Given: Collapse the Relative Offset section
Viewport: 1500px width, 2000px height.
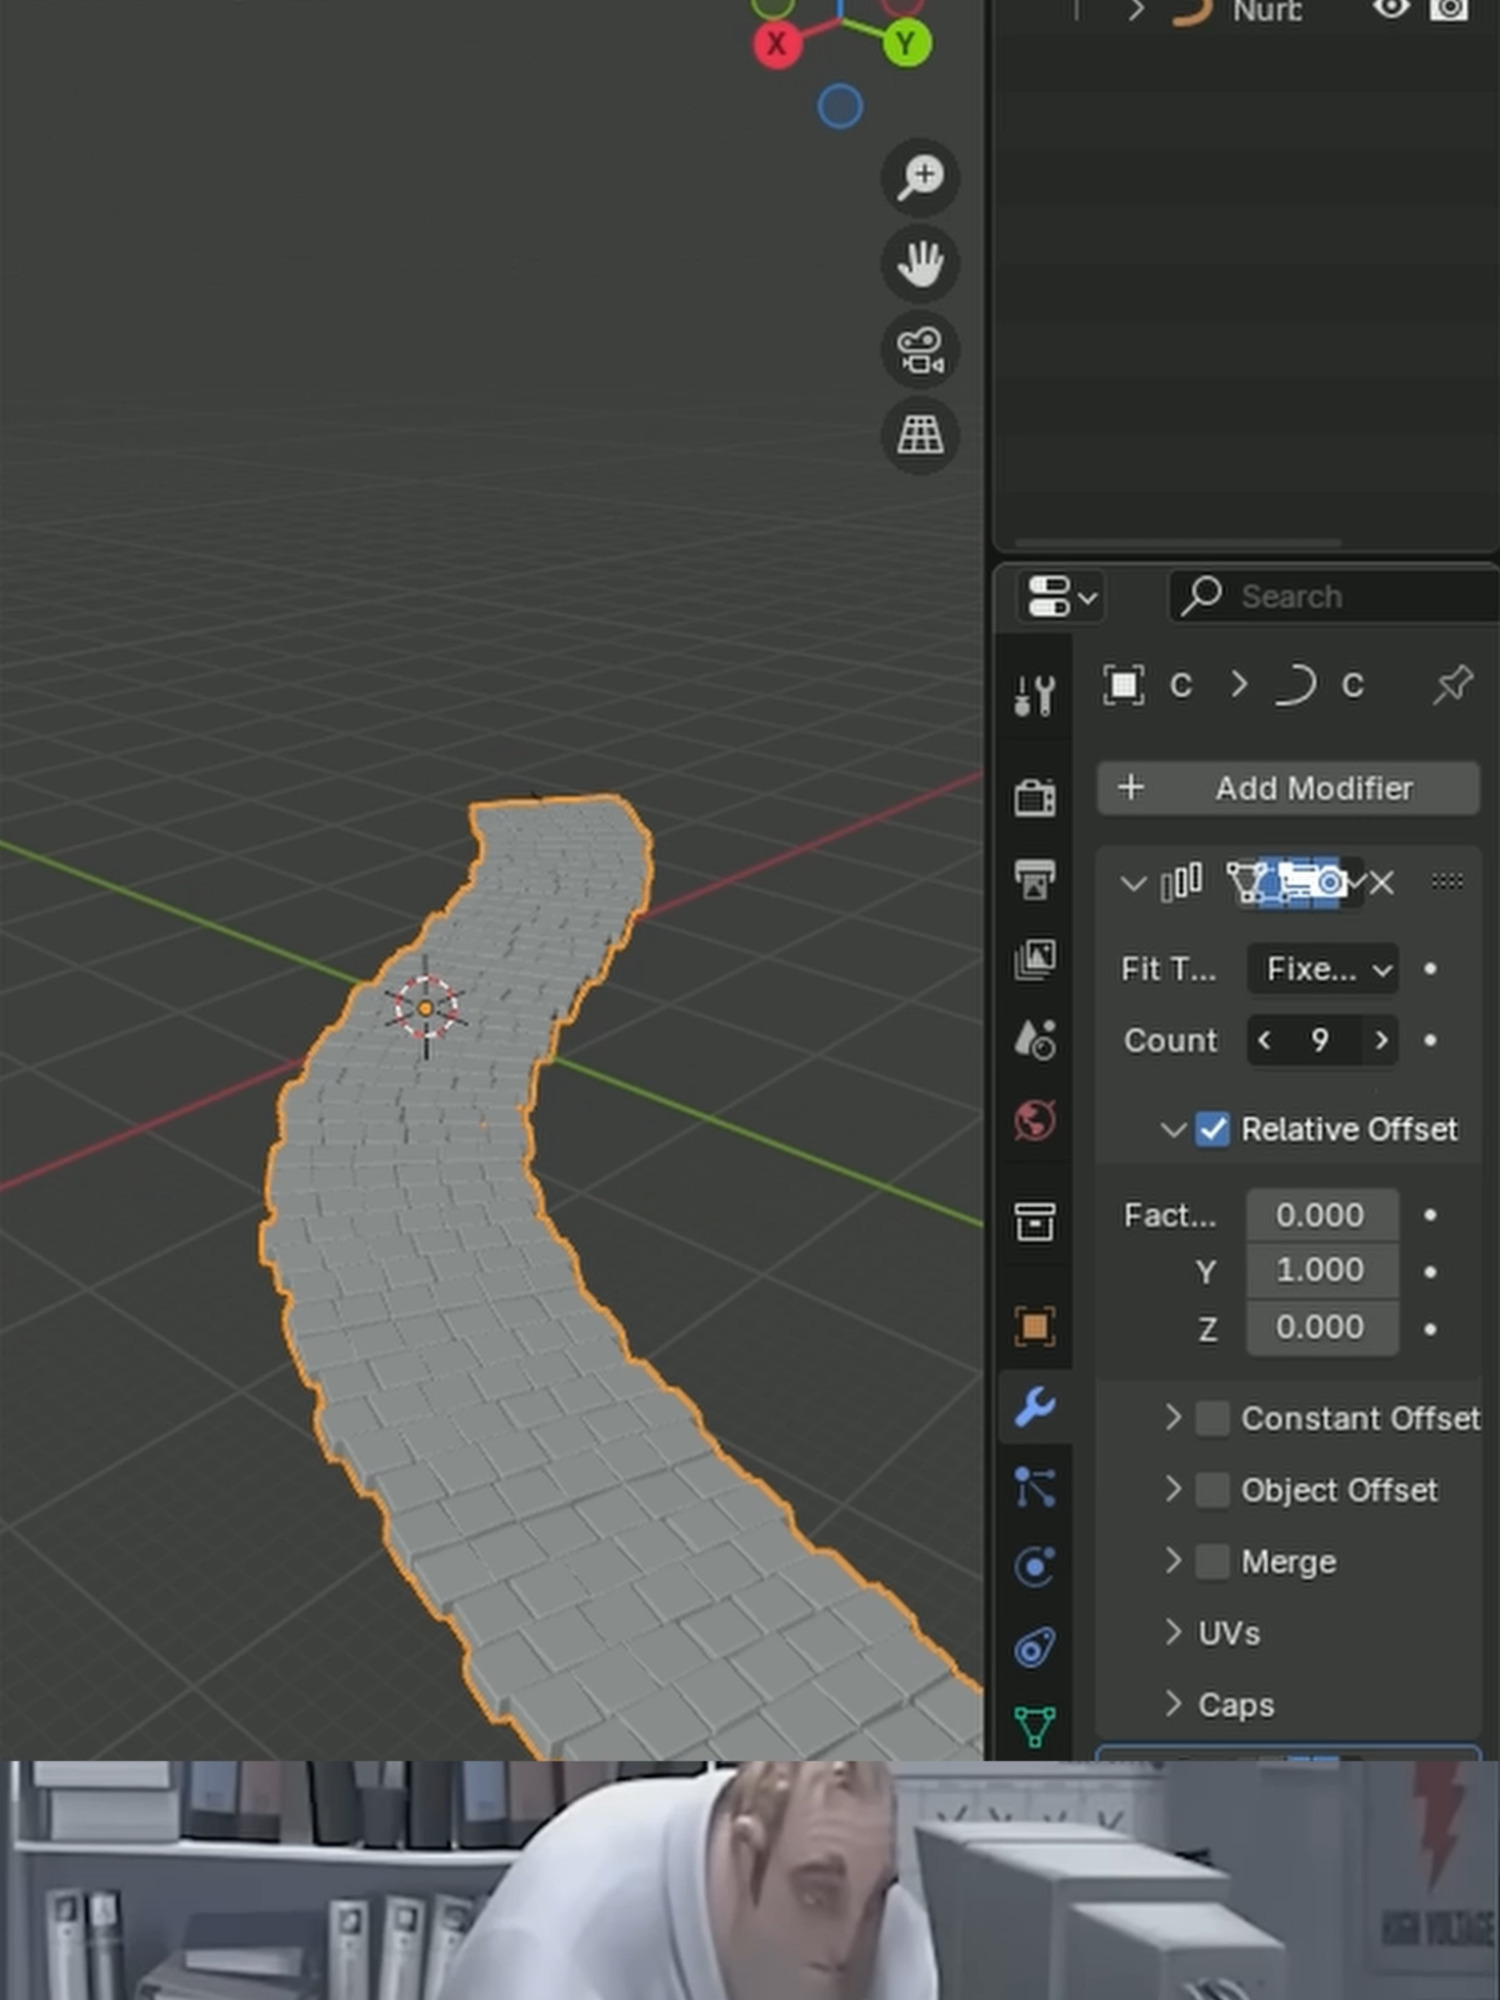Looking at the screenshot, I should 1173,1131.
